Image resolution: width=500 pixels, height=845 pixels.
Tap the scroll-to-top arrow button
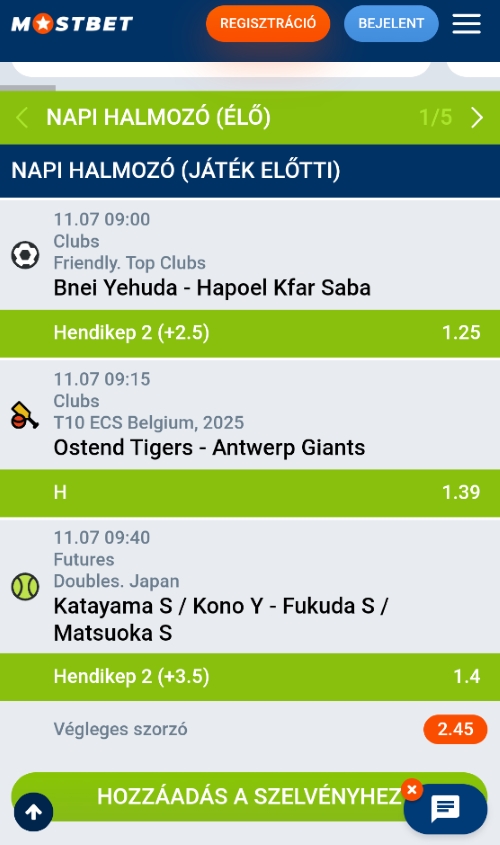pos(33,812)
